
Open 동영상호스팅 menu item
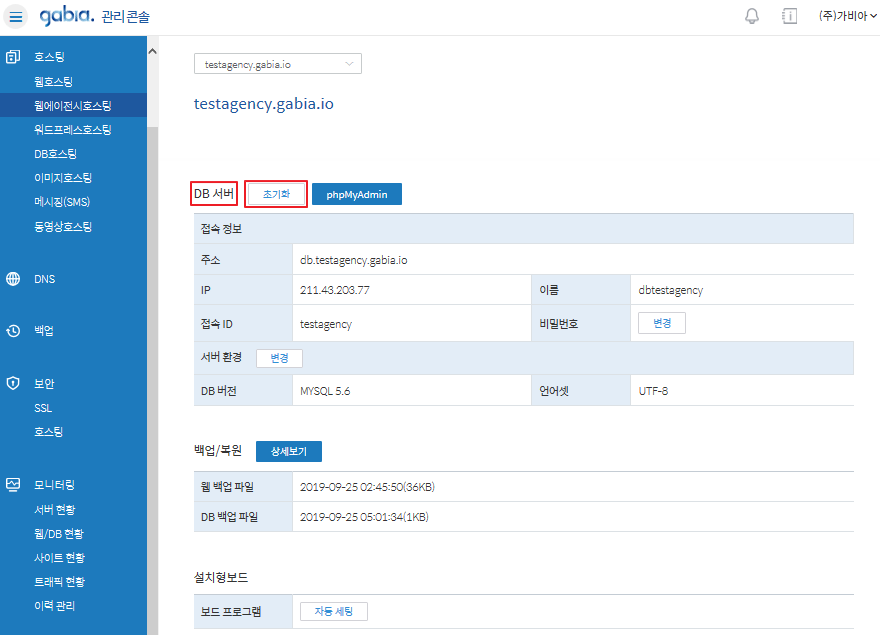[63, 227]
